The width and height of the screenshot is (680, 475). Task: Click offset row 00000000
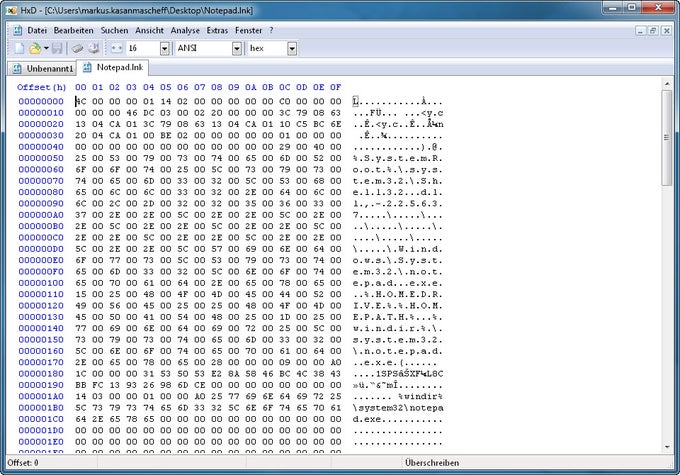(41, 101)
